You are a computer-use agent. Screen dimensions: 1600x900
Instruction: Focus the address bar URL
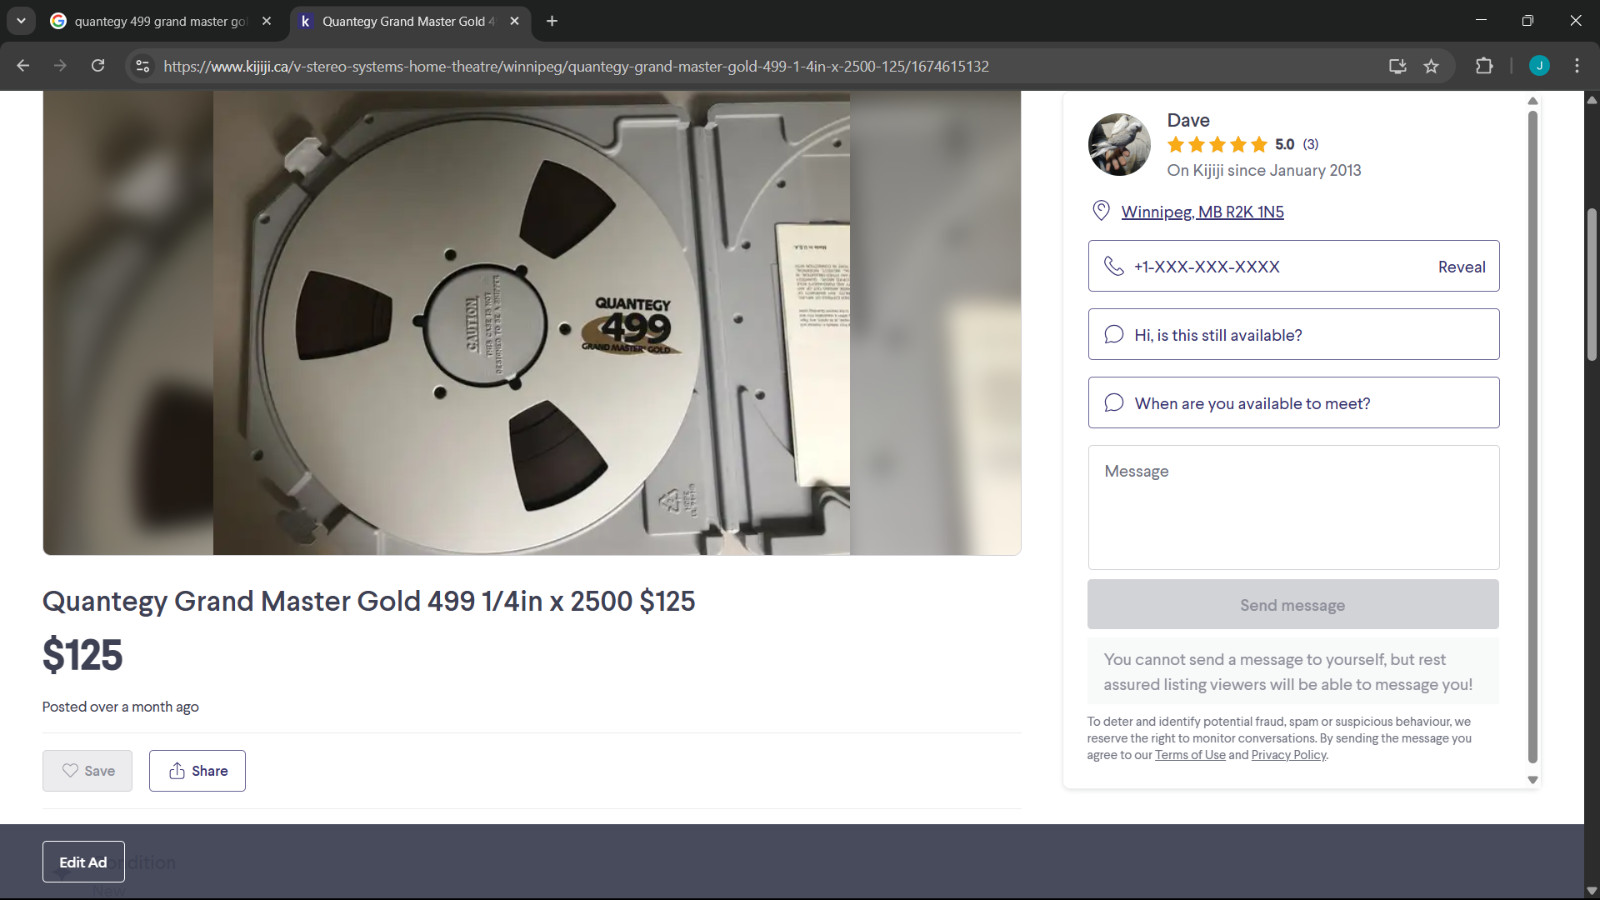(x=576, y=66)
